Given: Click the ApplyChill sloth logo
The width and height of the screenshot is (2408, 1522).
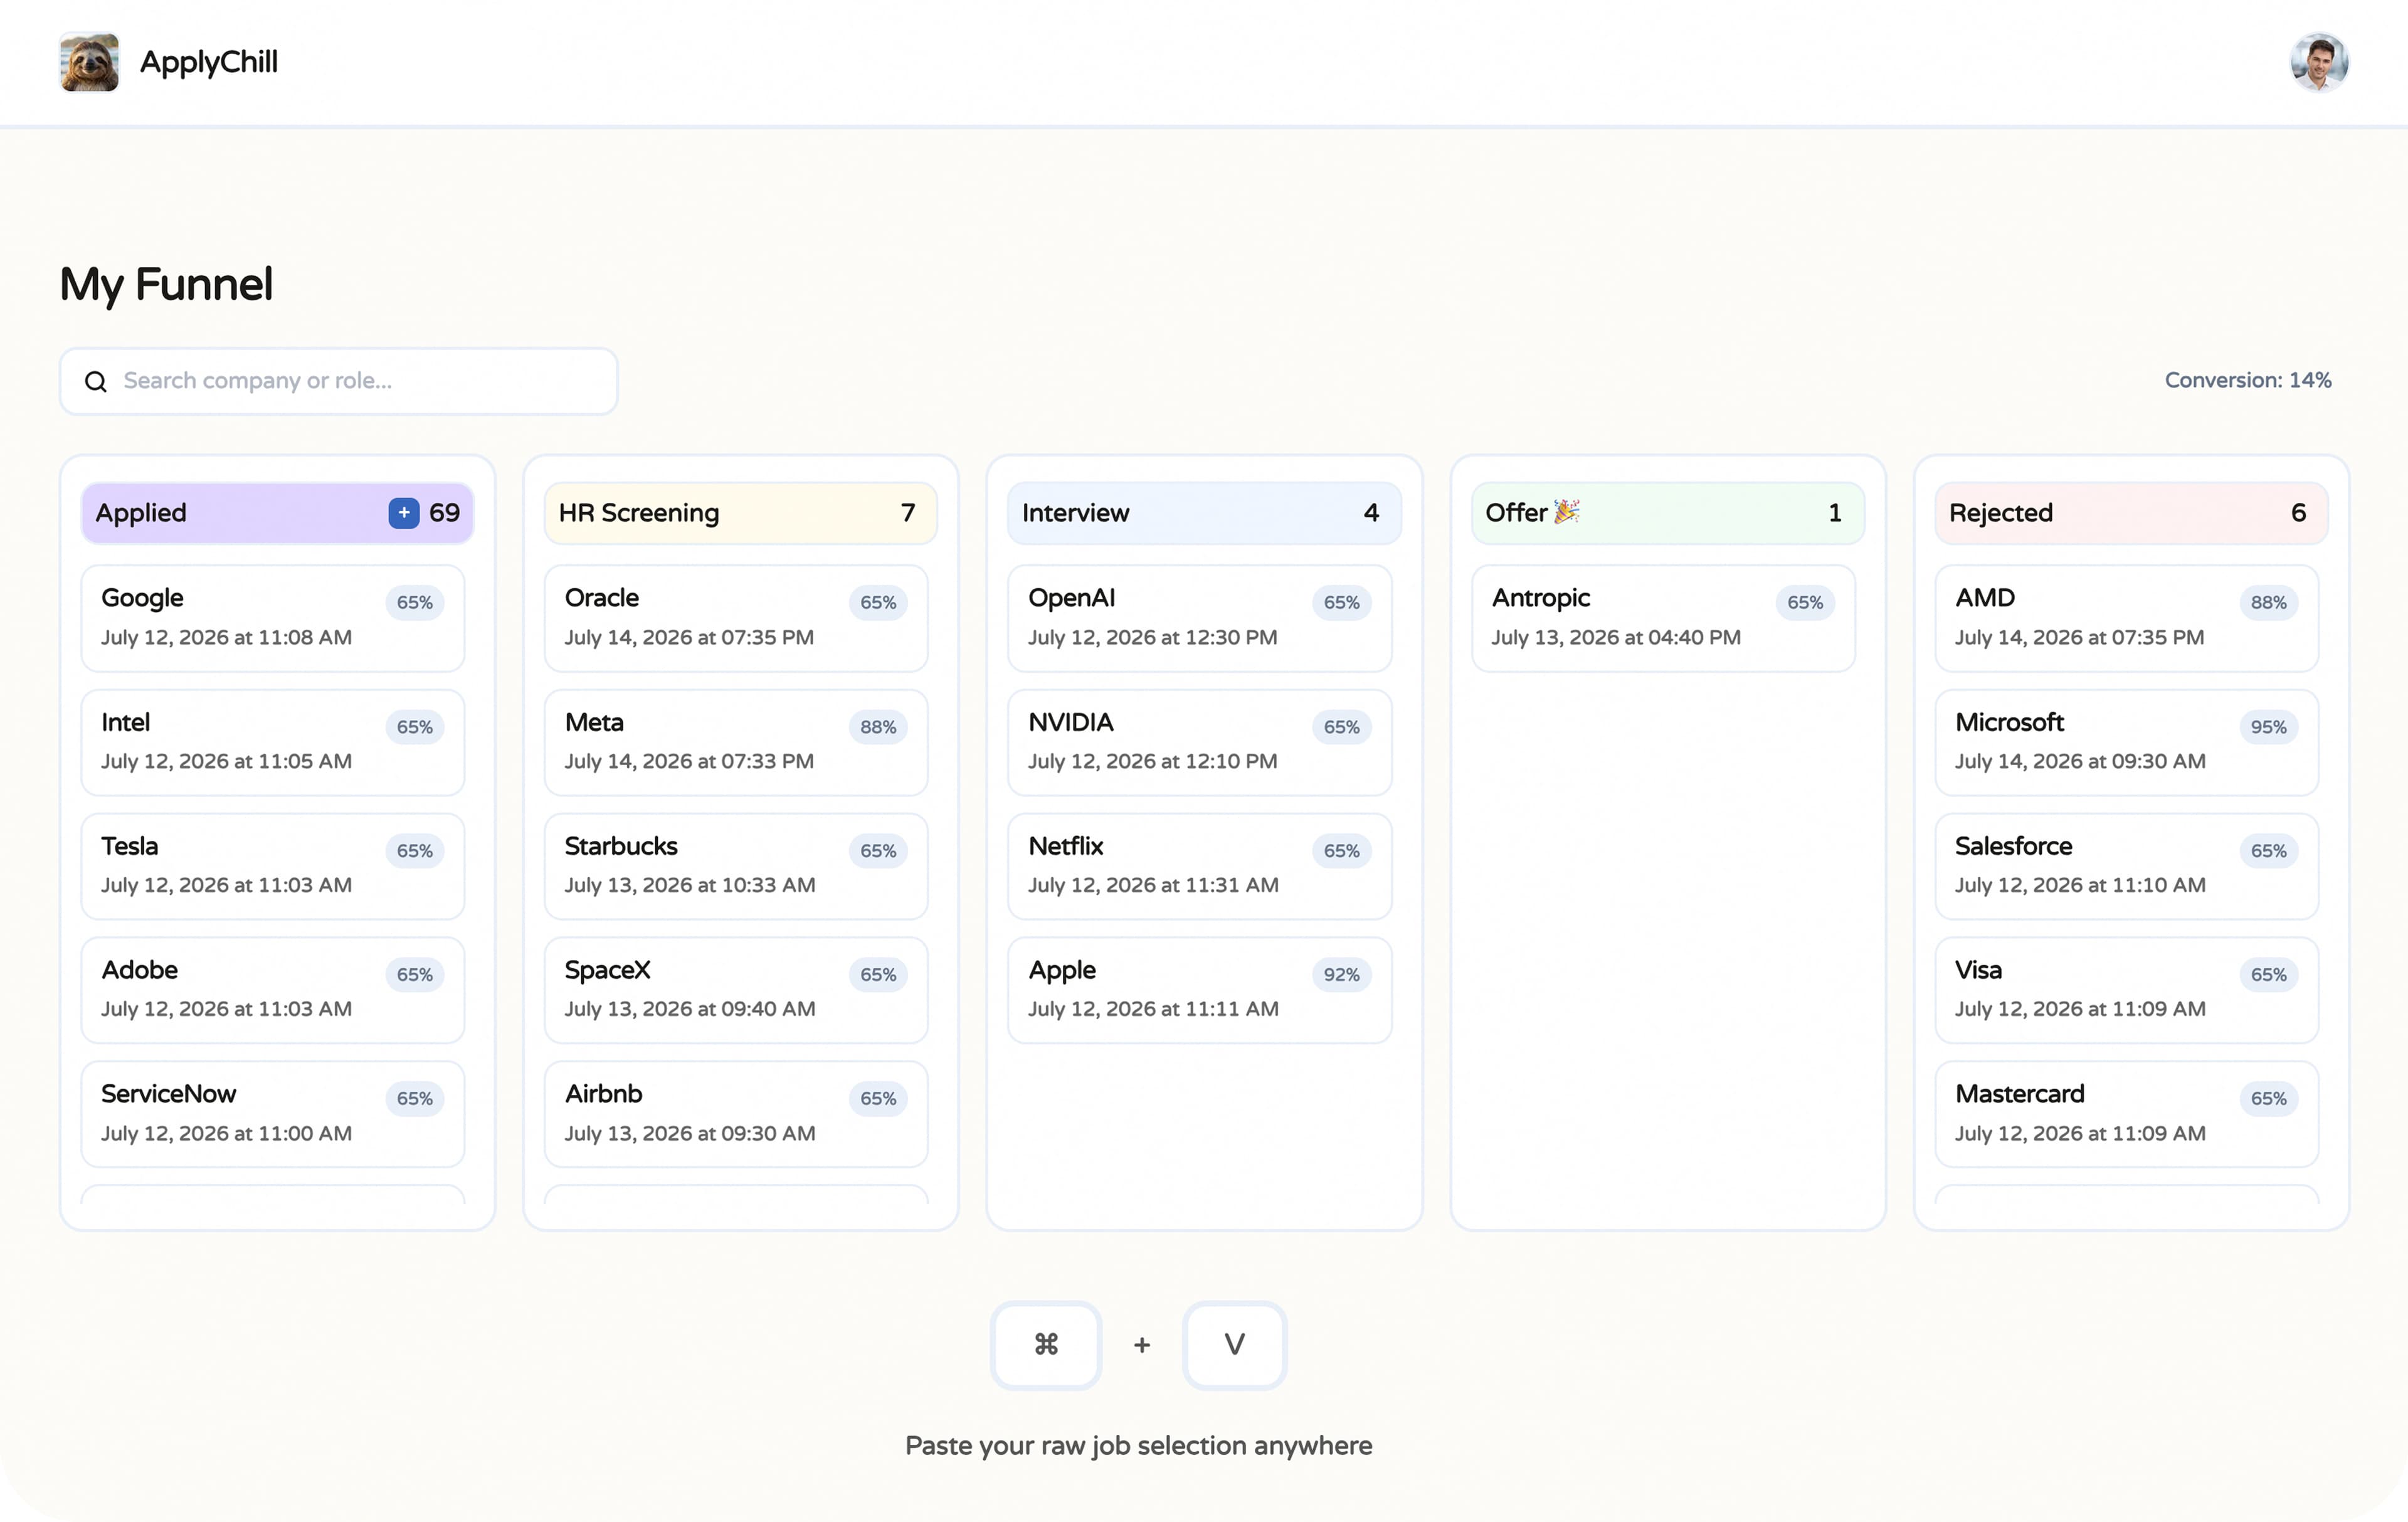Looking at the screenshot, I should tap(89, 62).
